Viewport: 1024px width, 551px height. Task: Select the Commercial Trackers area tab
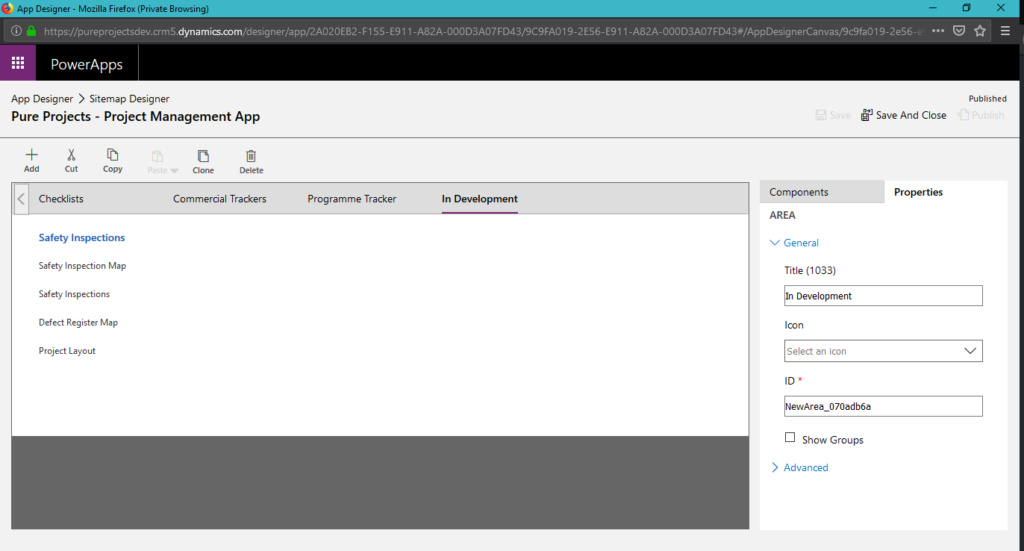(x=219, y=198)
